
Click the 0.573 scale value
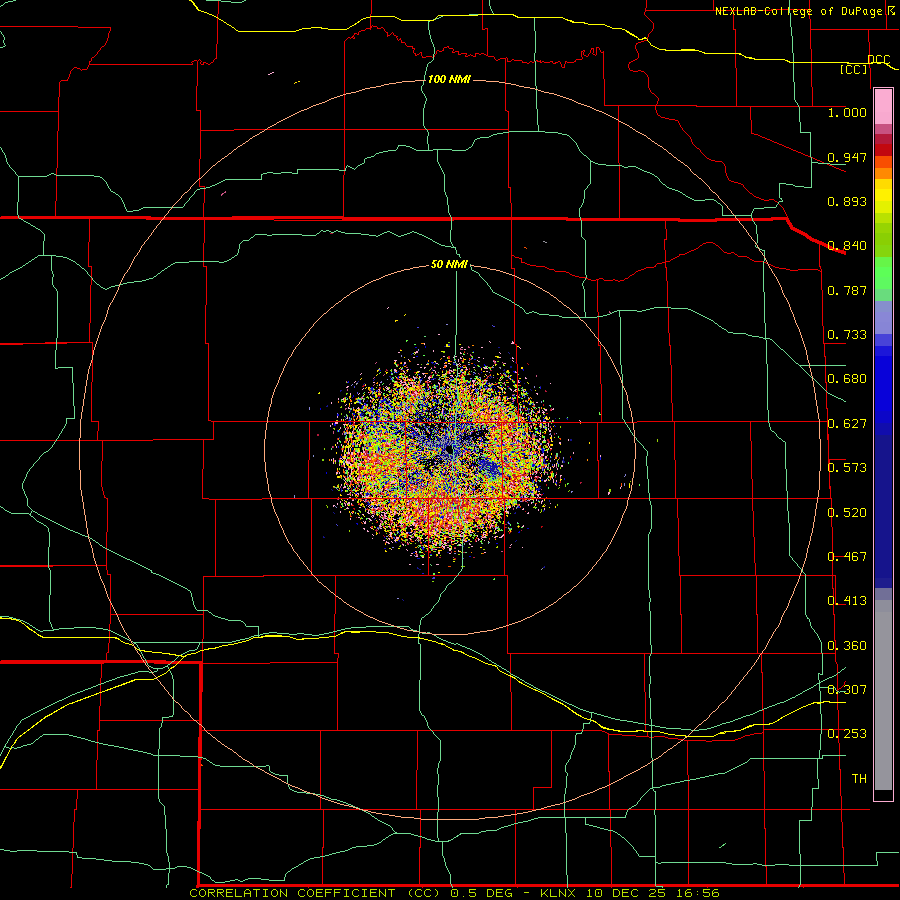(x=847, y=468)
